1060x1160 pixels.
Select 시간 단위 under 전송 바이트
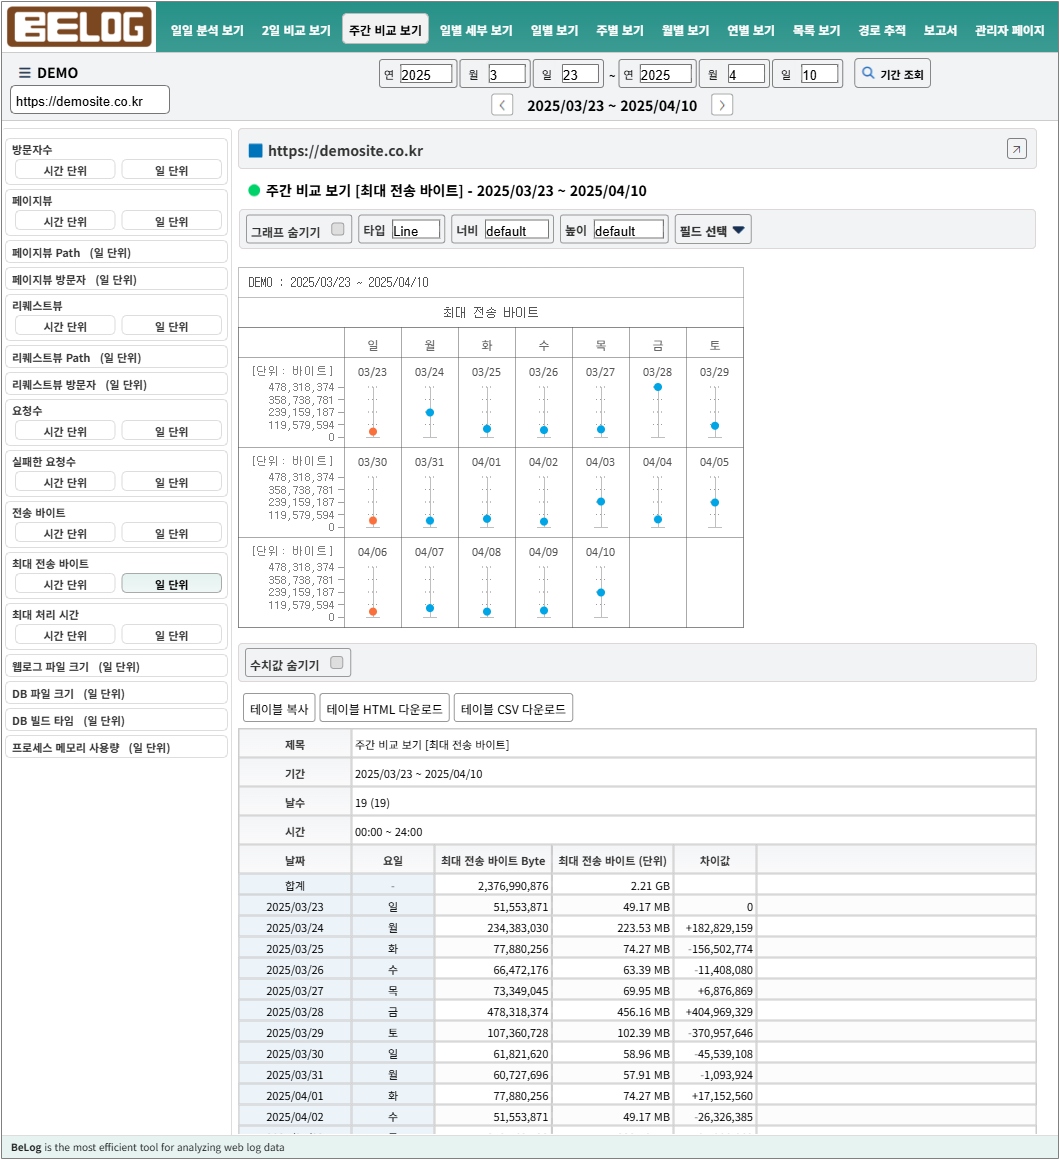click(65, 533)
